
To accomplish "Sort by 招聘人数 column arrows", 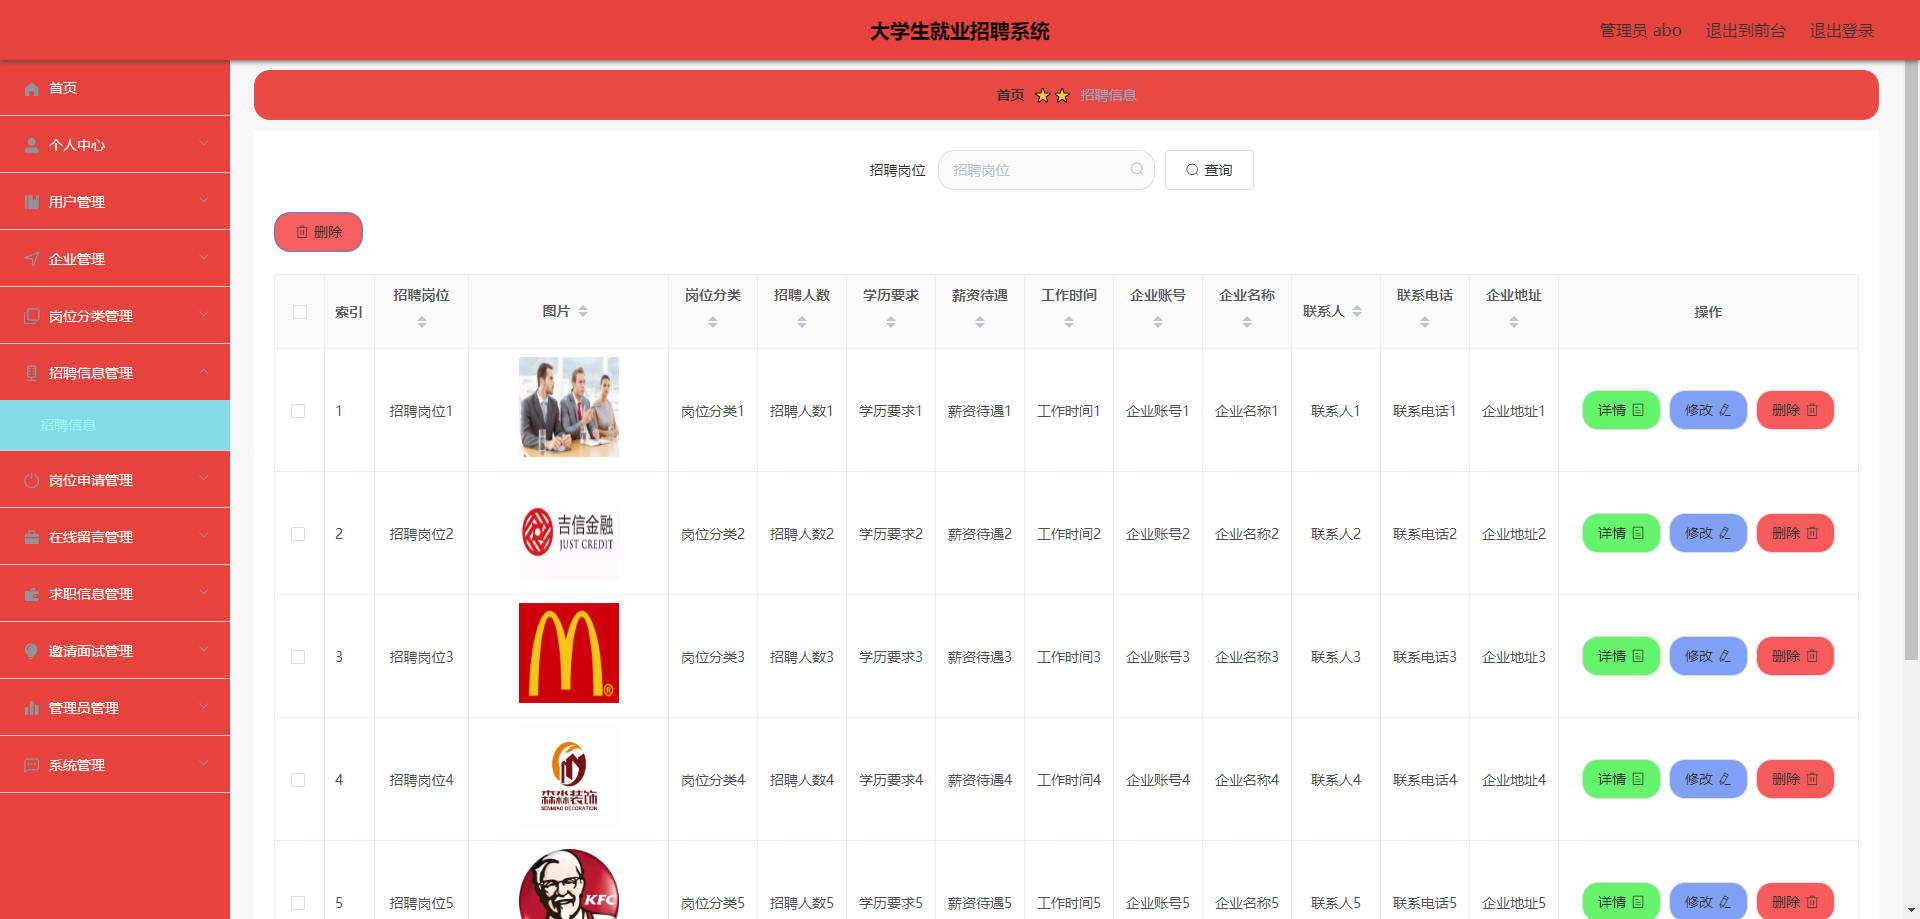I will (x=802, y=322).
